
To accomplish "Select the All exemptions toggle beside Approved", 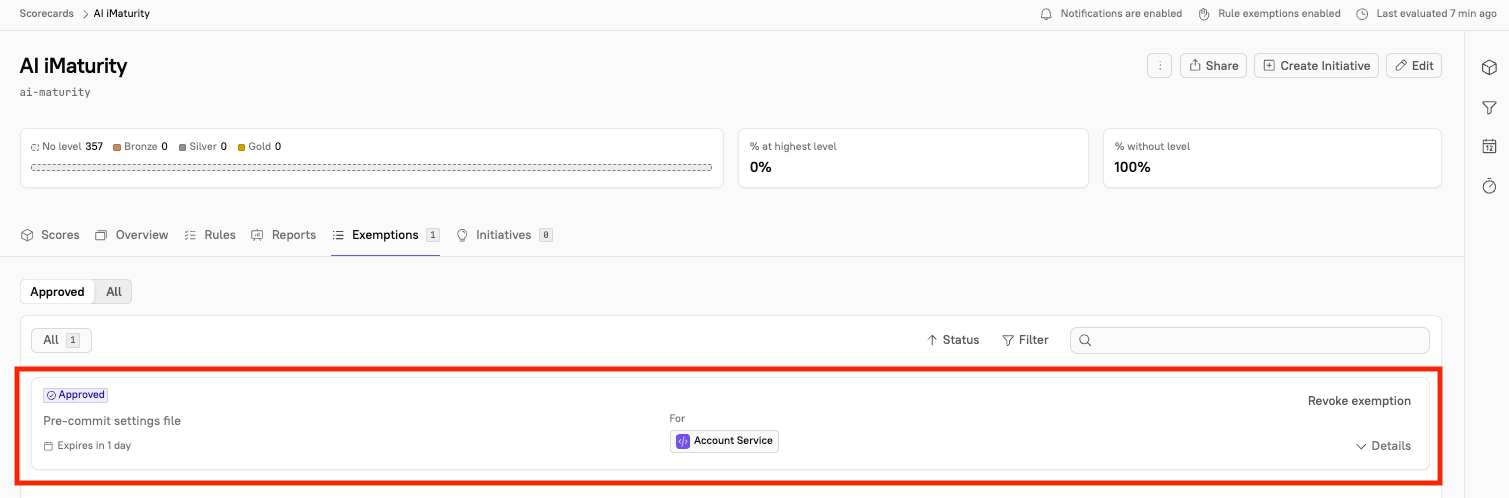I will pos(114,292).
